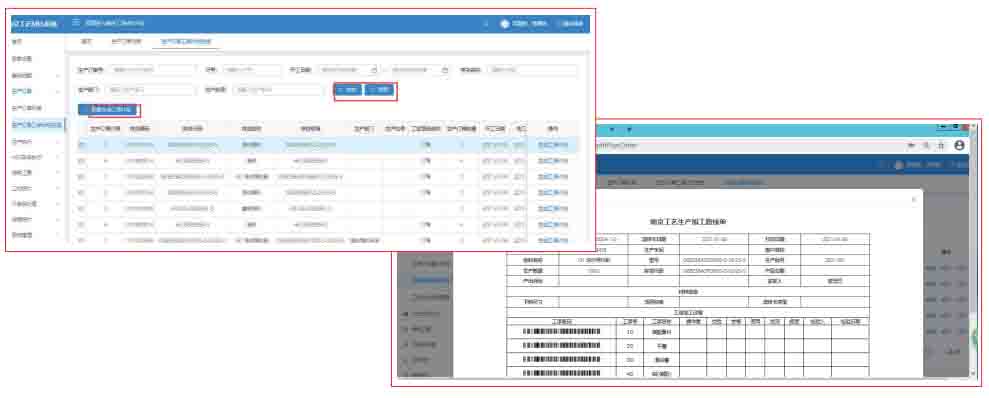The image size is (989, 398).
Task: Click the blue search button in red box
Action: click(348, 90)
